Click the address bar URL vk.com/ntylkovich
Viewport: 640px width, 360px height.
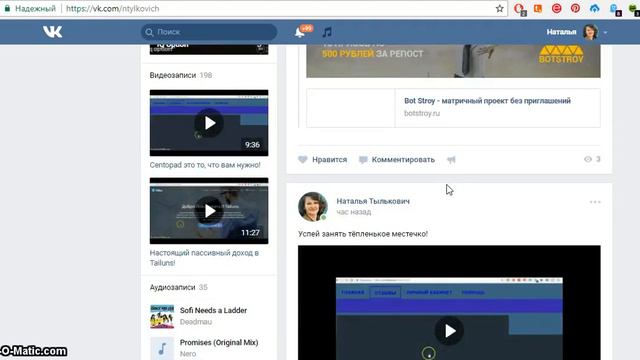[x=113, y=9]
